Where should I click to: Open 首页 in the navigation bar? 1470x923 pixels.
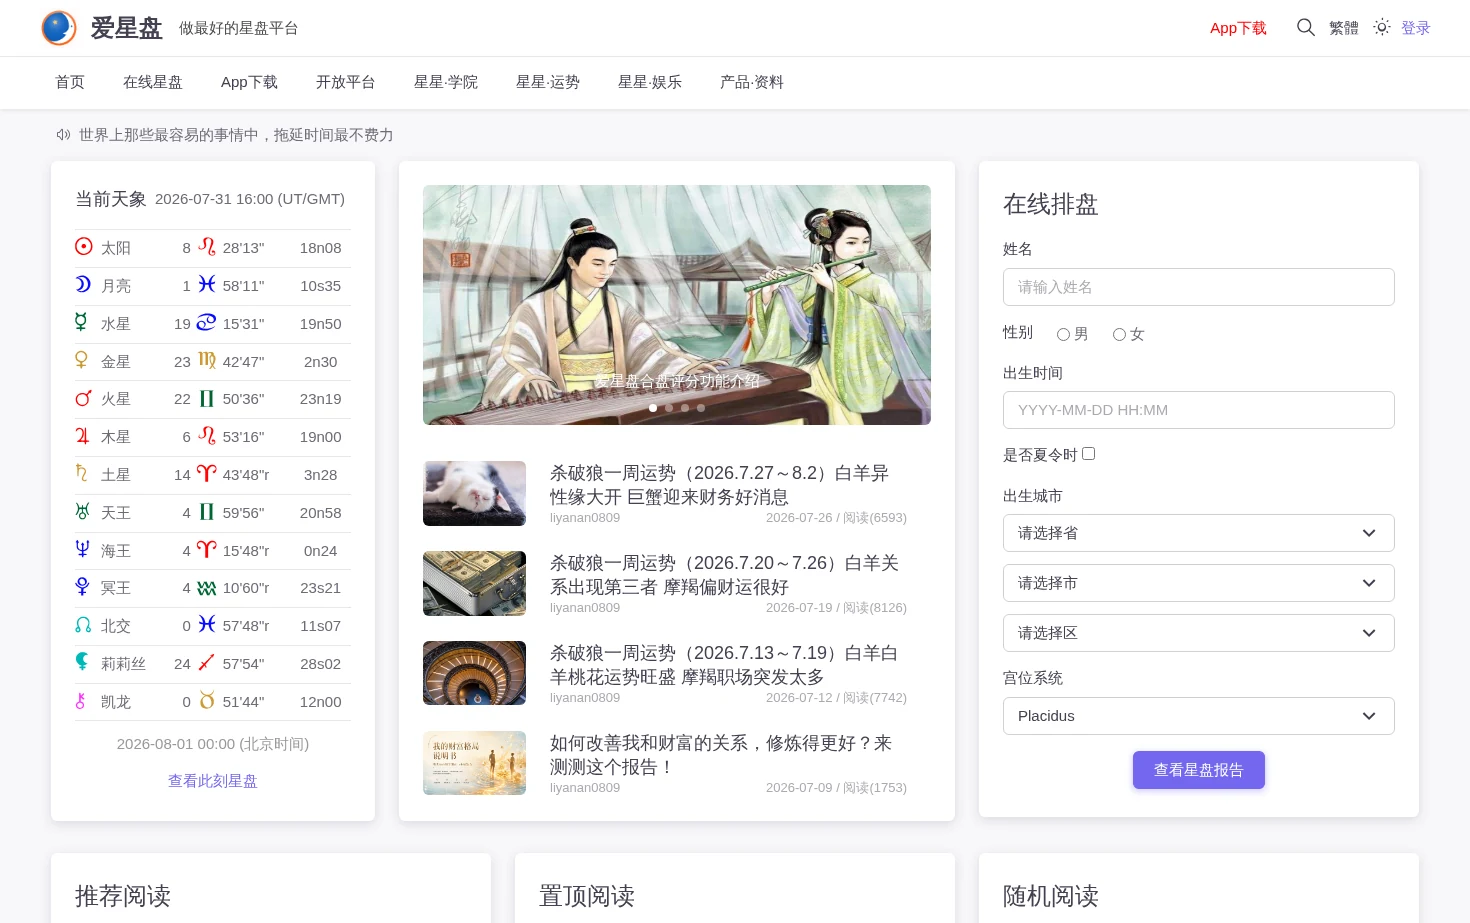point(70,82)
